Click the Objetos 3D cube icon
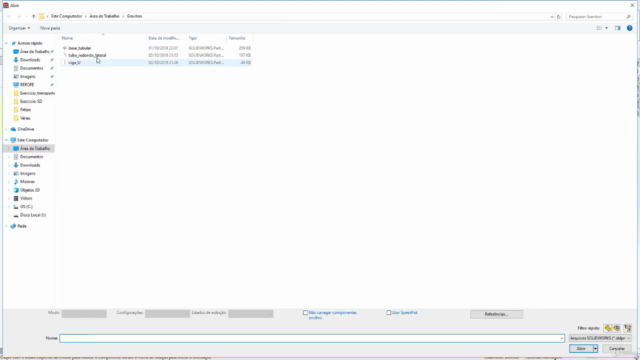 pos(16,190)
